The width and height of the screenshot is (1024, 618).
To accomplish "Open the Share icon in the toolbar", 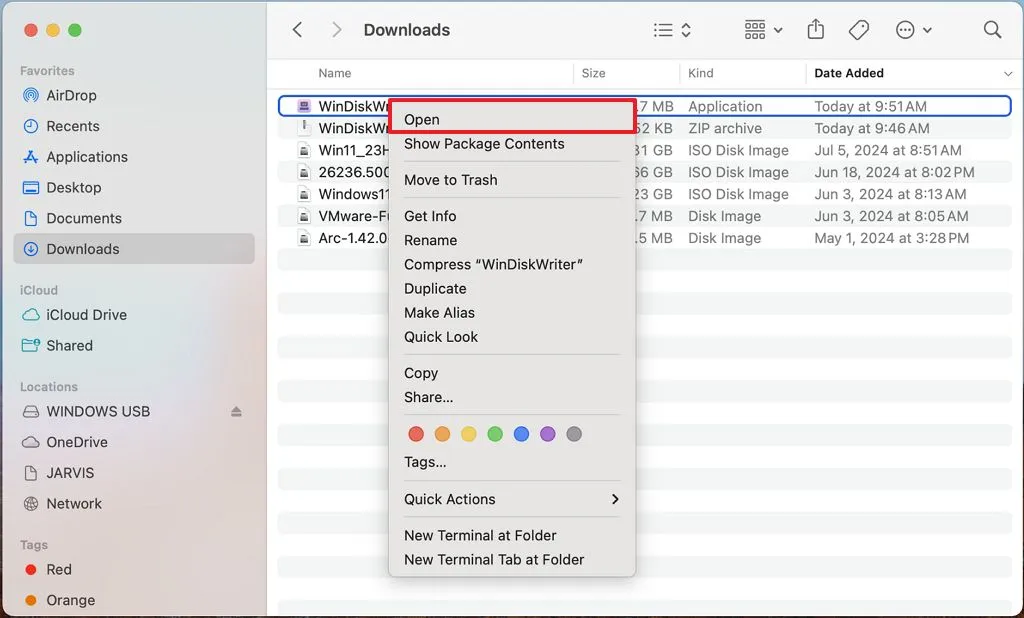I will click(x=815, y=30).
